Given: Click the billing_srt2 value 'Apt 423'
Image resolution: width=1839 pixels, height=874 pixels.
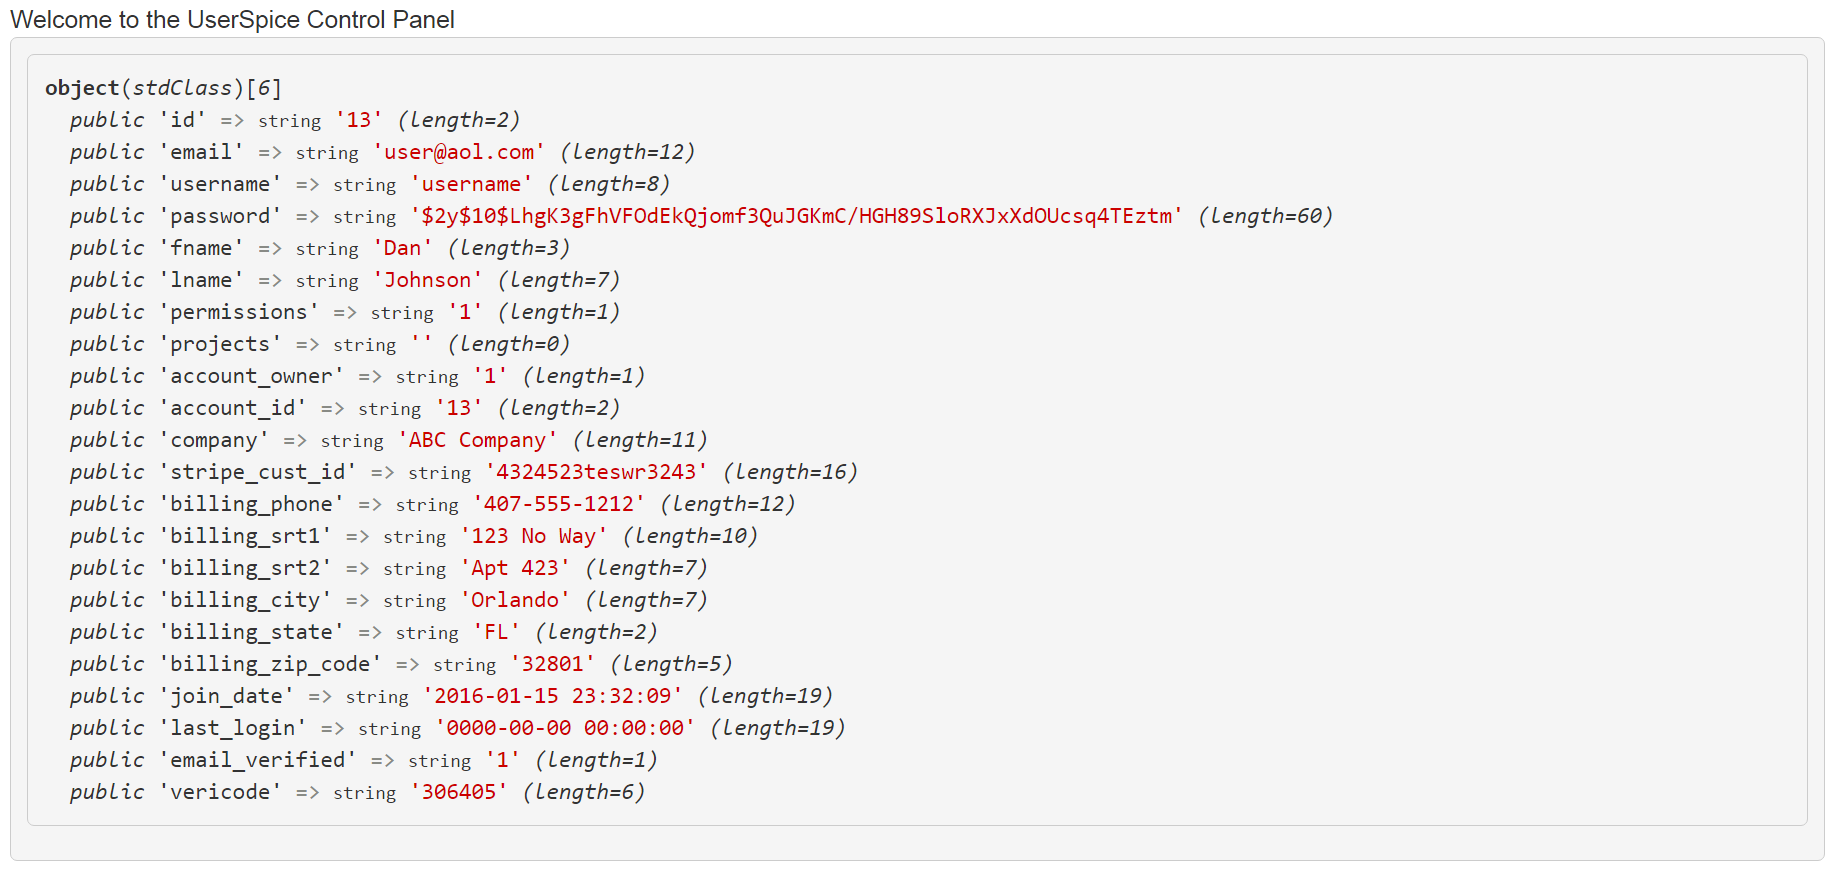Looking at the screenshot, I should click(515, 568).
